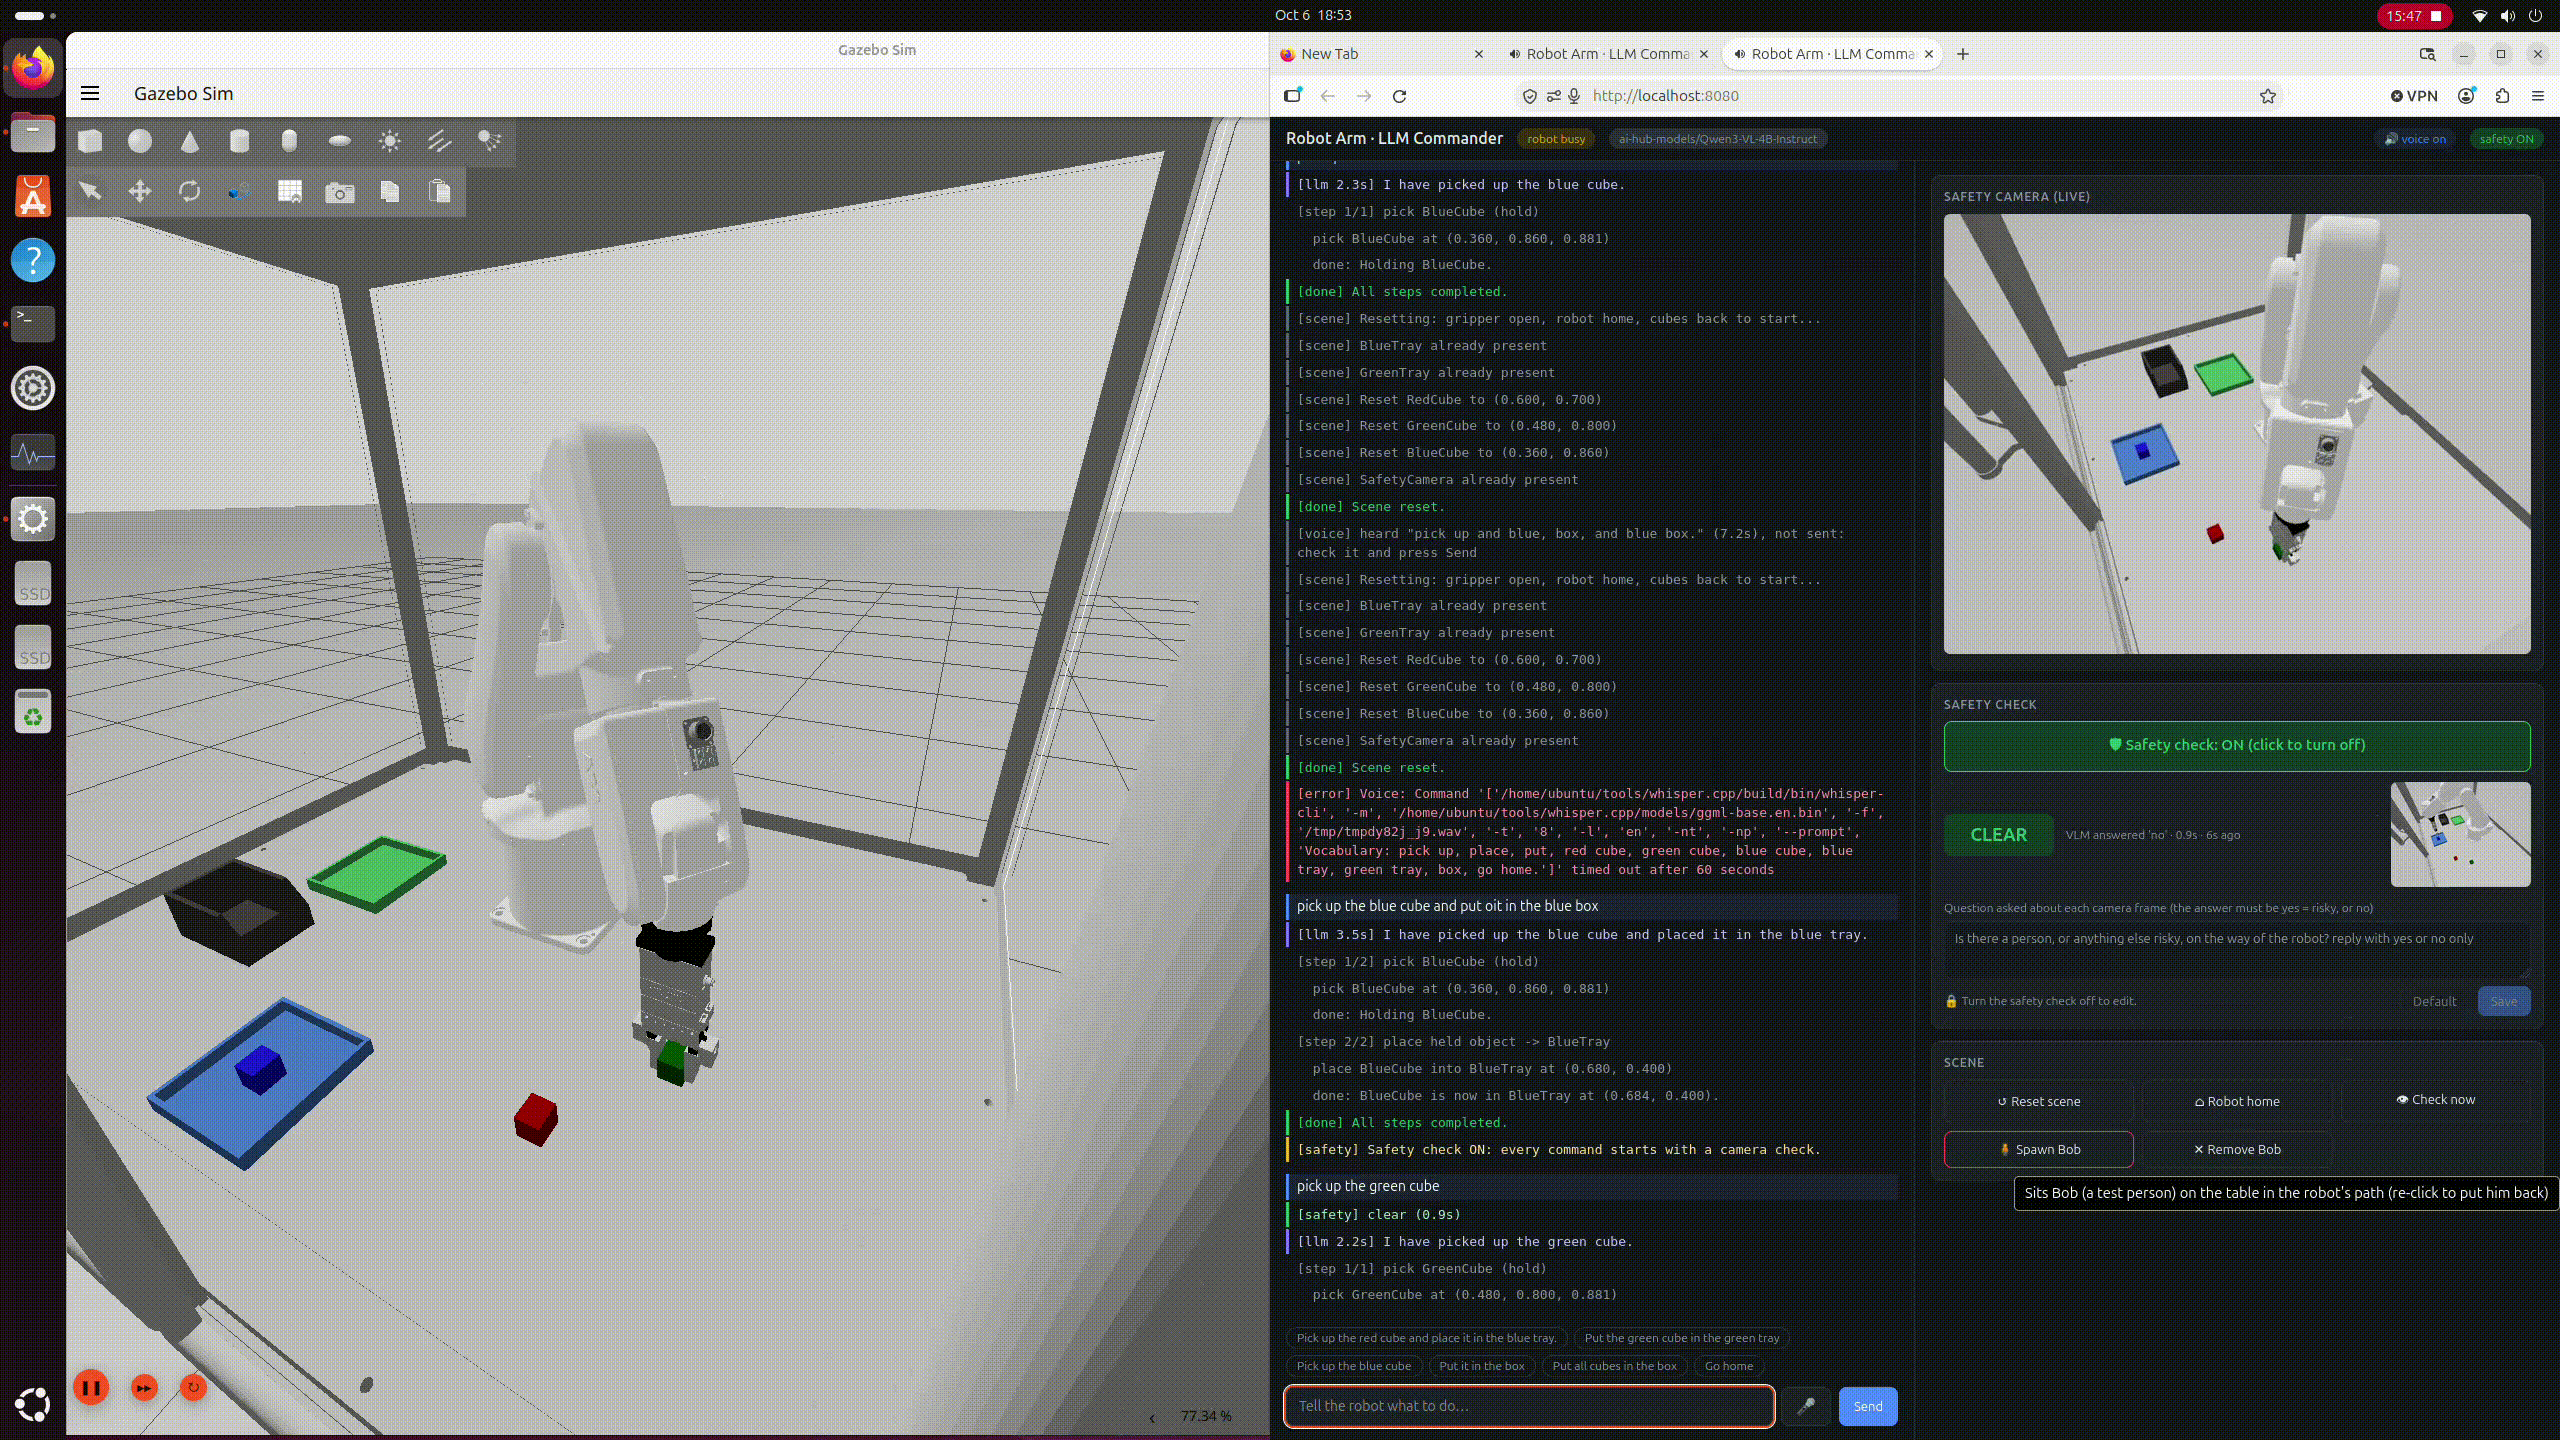
Task: Click the command input field
Action: (x=1529, y=1406)
